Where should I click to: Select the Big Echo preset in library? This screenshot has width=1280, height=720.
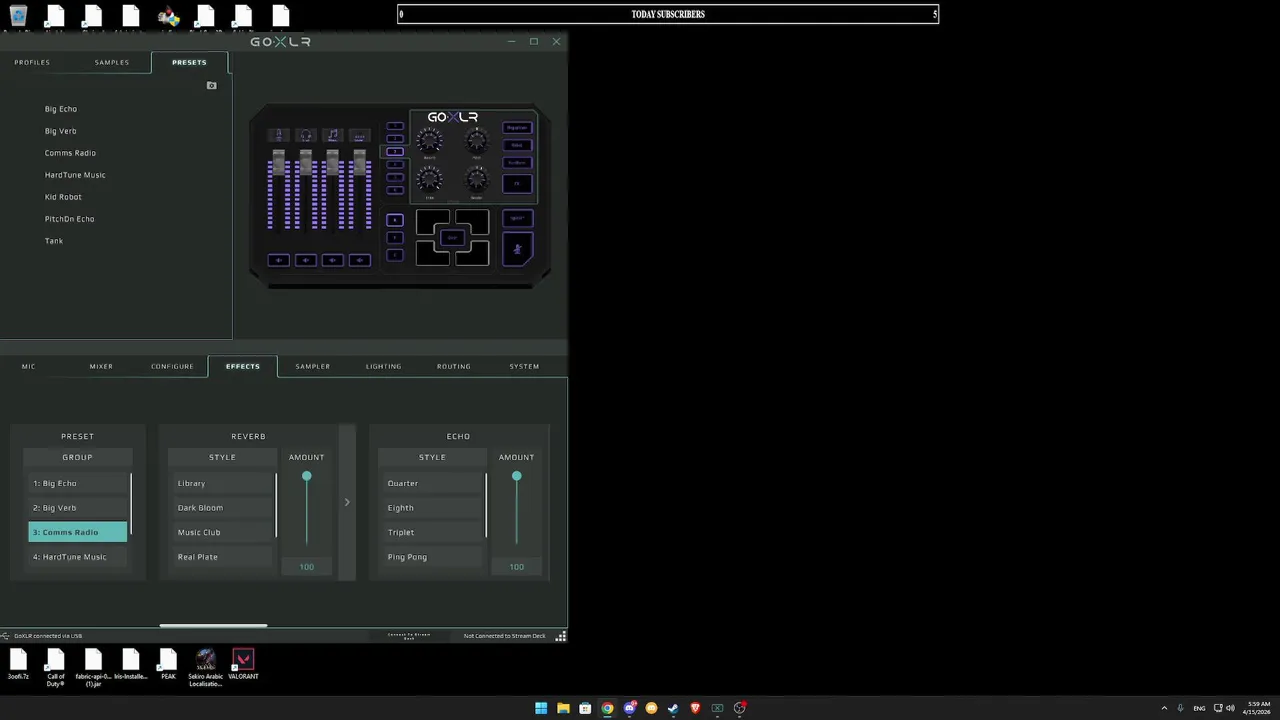click(61, 109)
